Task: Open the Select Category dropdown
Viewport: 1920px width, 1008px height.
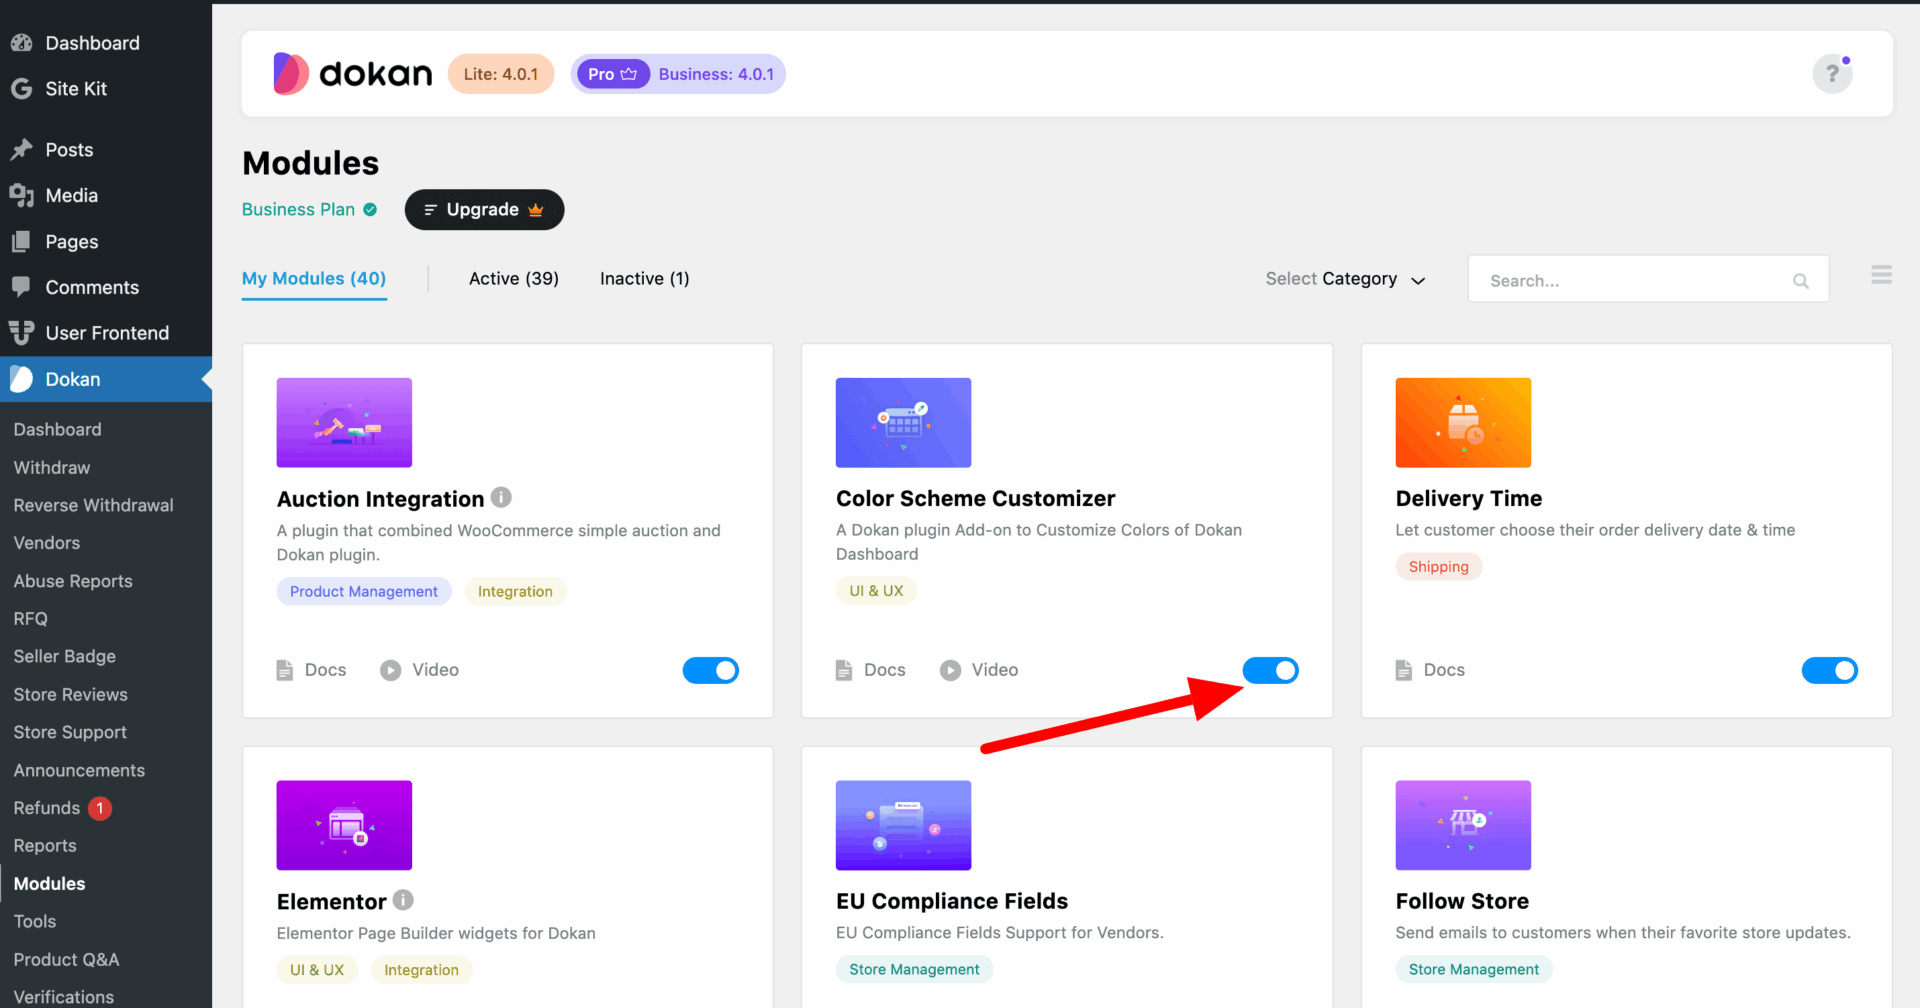Action: (x=1345, y=279)
